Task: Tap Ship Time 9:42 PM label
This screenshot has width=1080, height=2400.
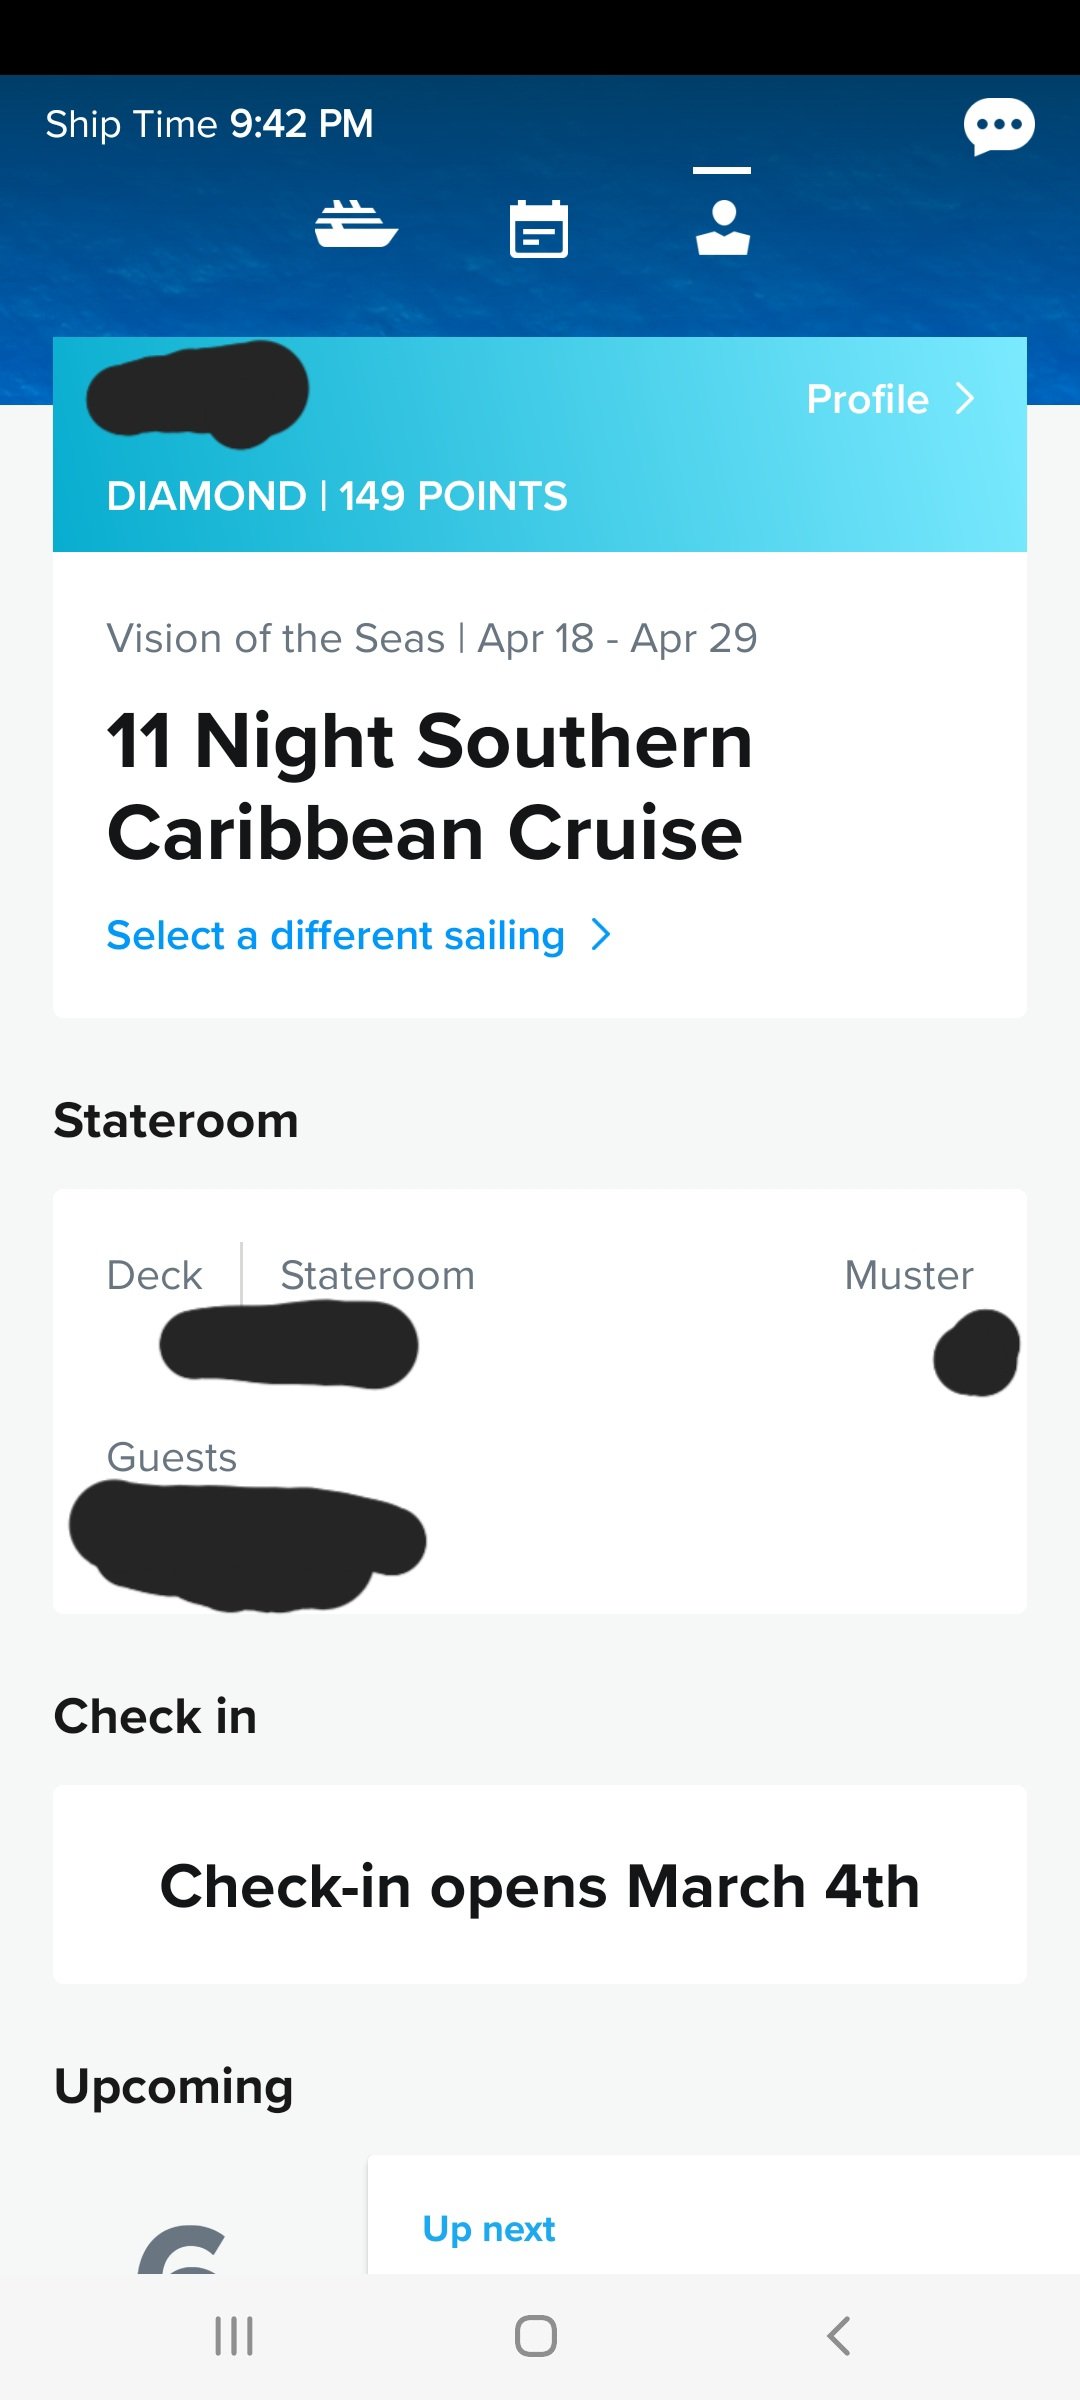Action: coord(209,124)
